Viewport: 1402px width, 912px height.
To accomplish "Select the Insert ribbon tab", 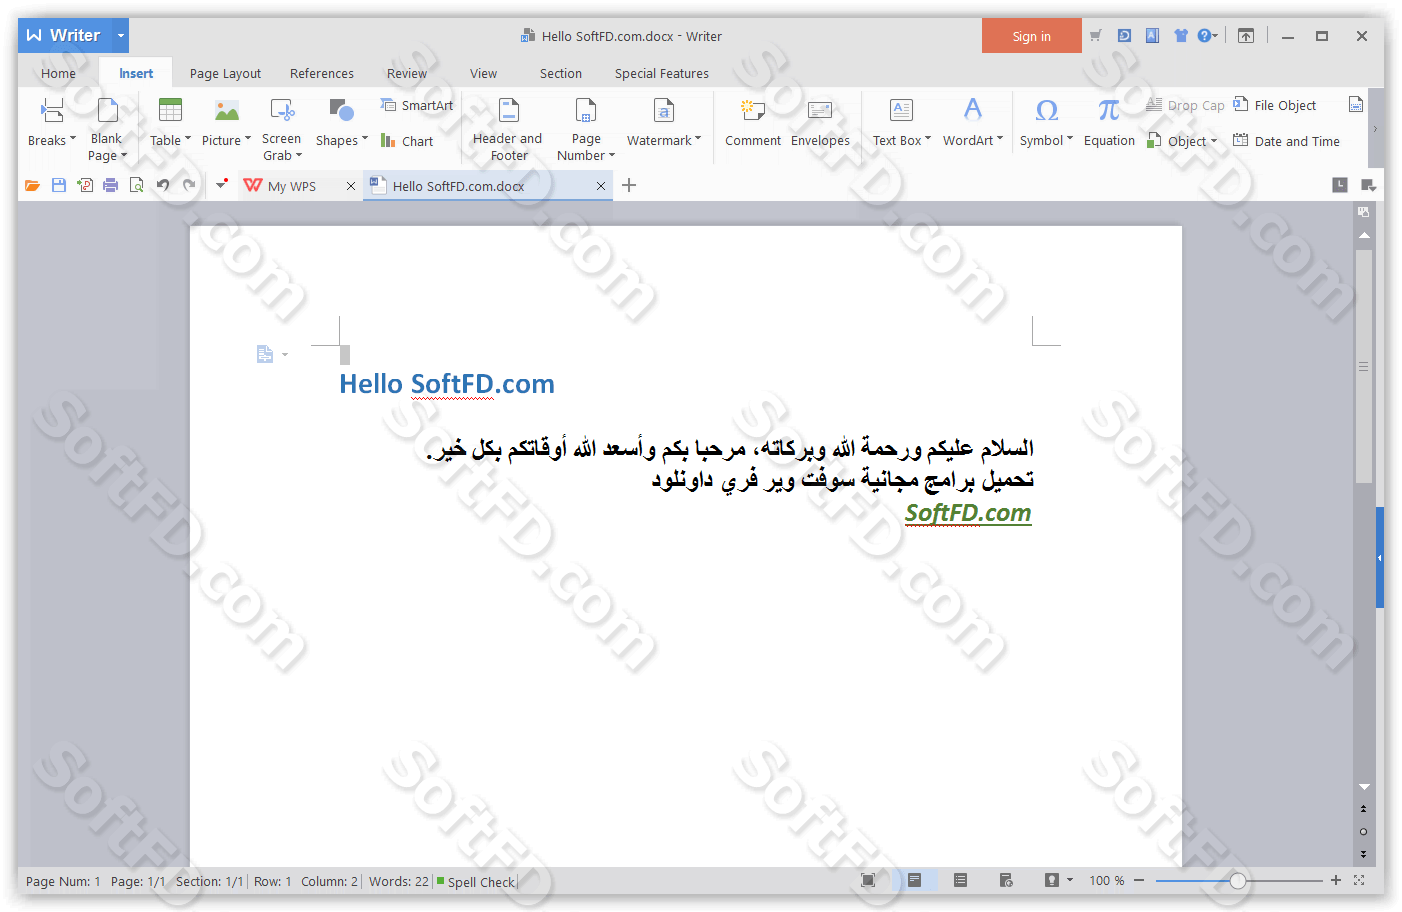I will [x=136, y=73].
